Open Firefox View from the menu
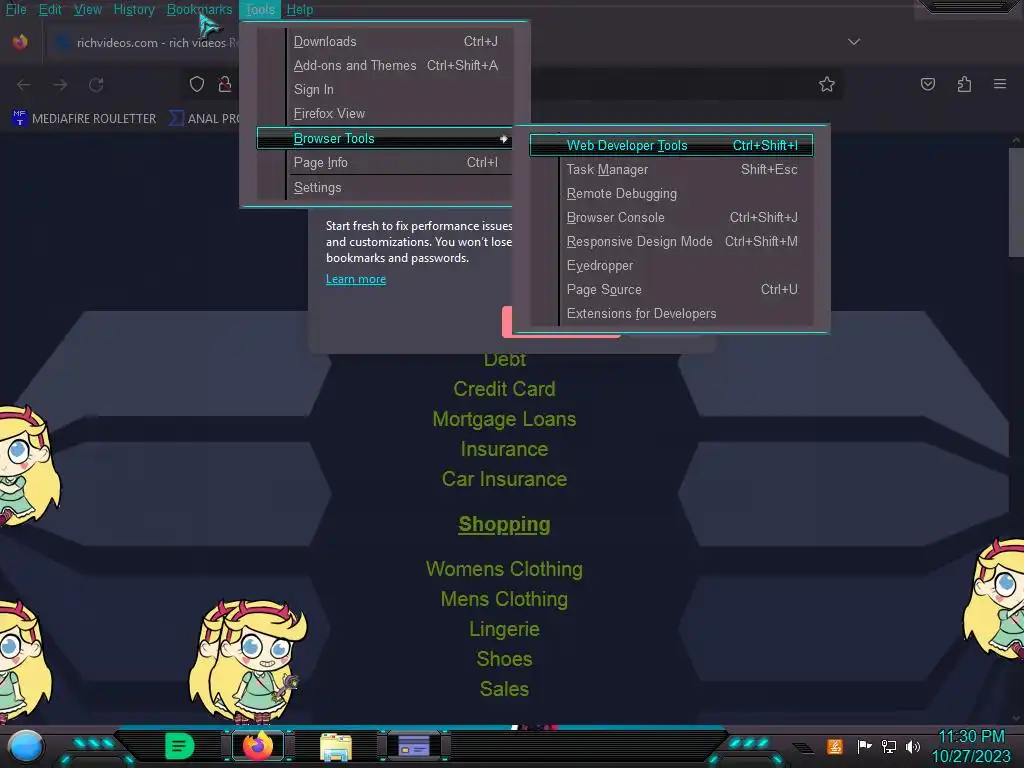1024x768 pixels. pyautogui.click(x=384, y=114)
